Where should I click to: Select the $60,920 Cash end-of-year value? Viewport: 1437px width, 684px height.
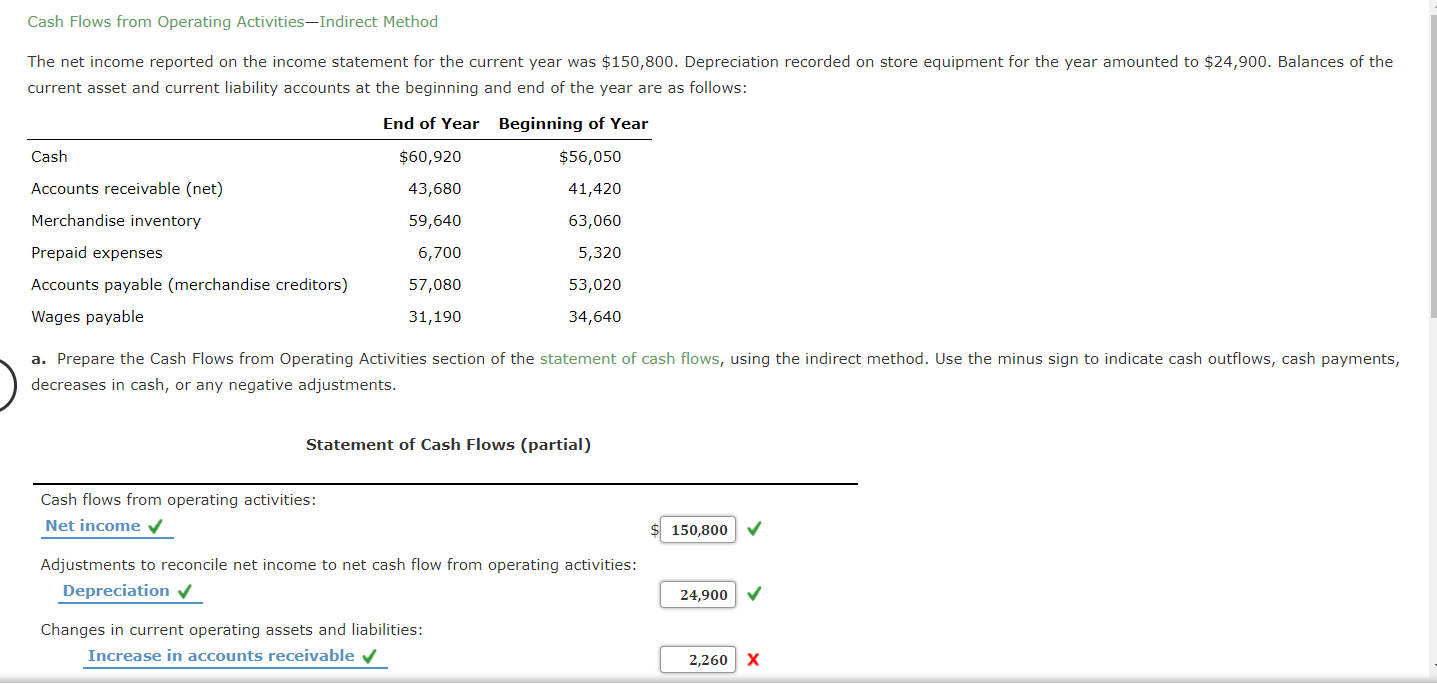pyautogui.click(x=431, y=156)
